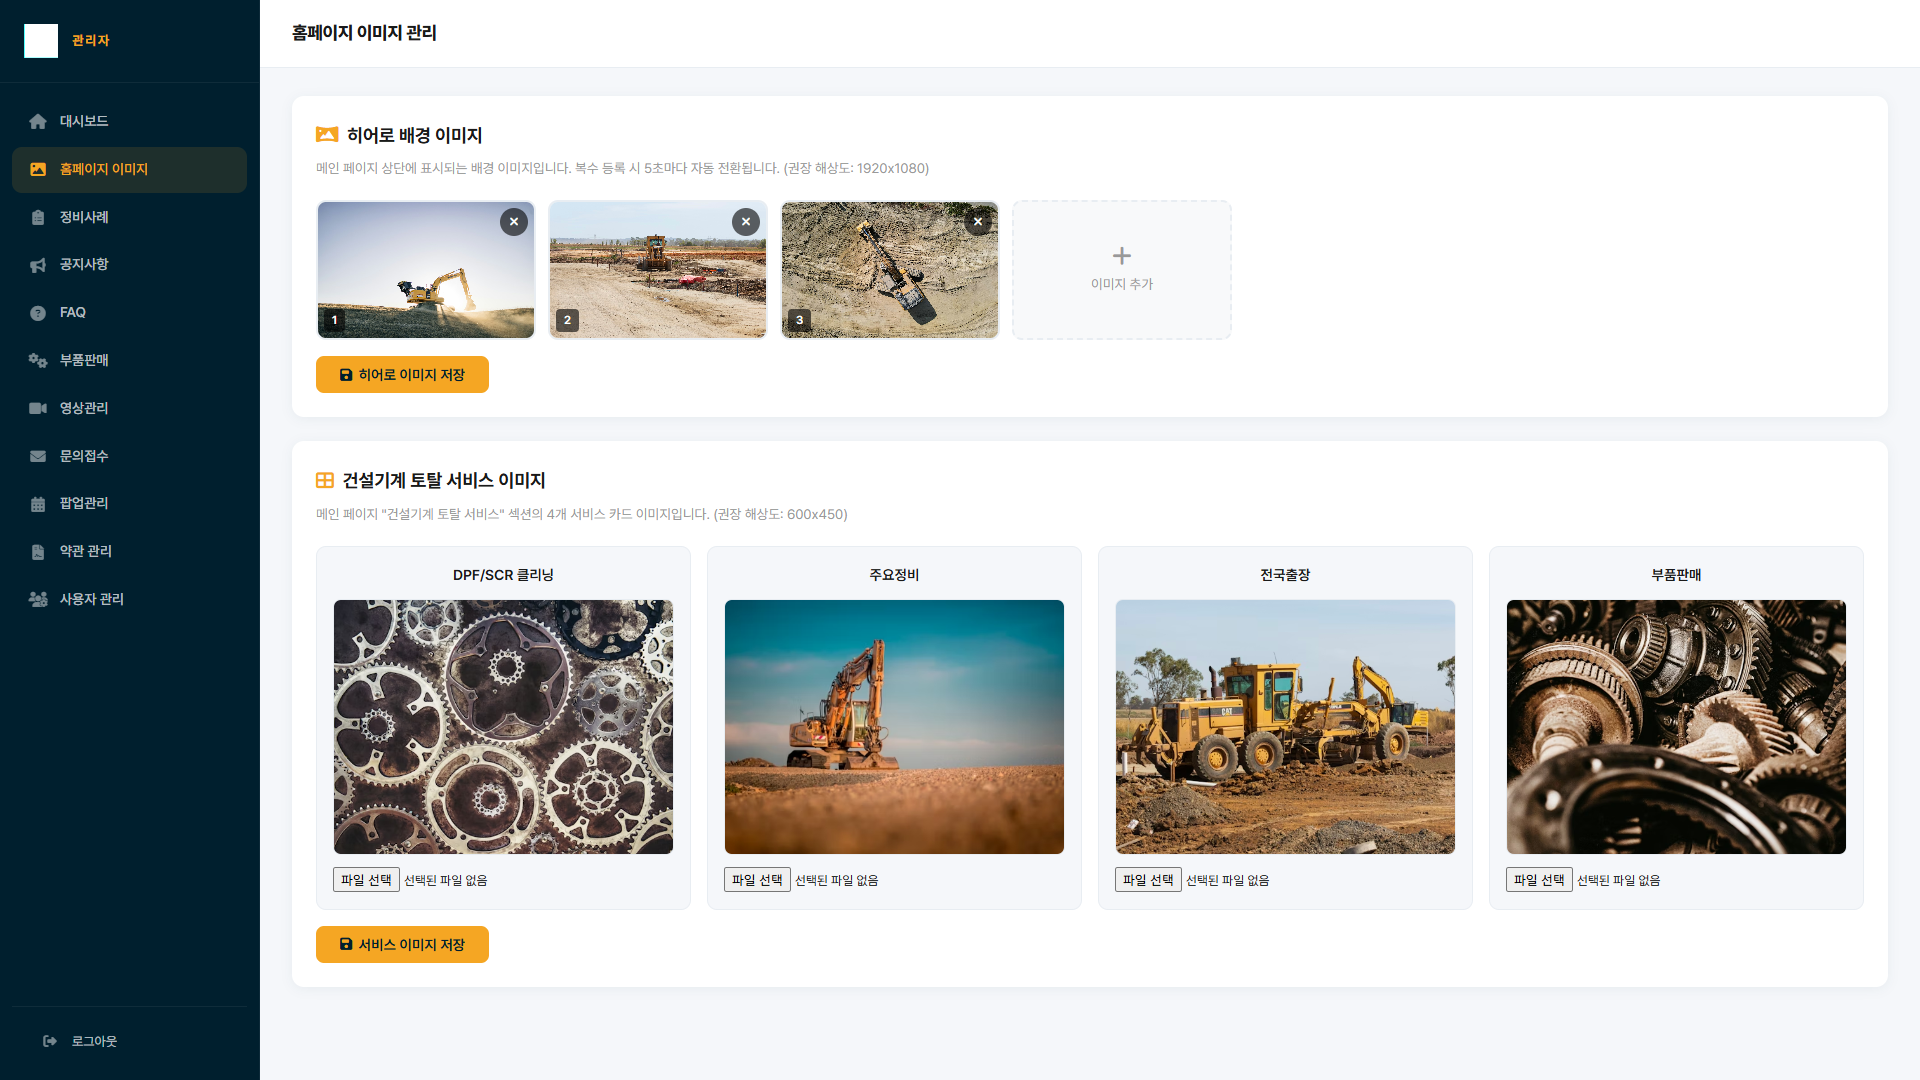Viewport: 1920px width, 1080px height.
Task: Click the calendar icon beside 팝업관리
Action: 38,504
